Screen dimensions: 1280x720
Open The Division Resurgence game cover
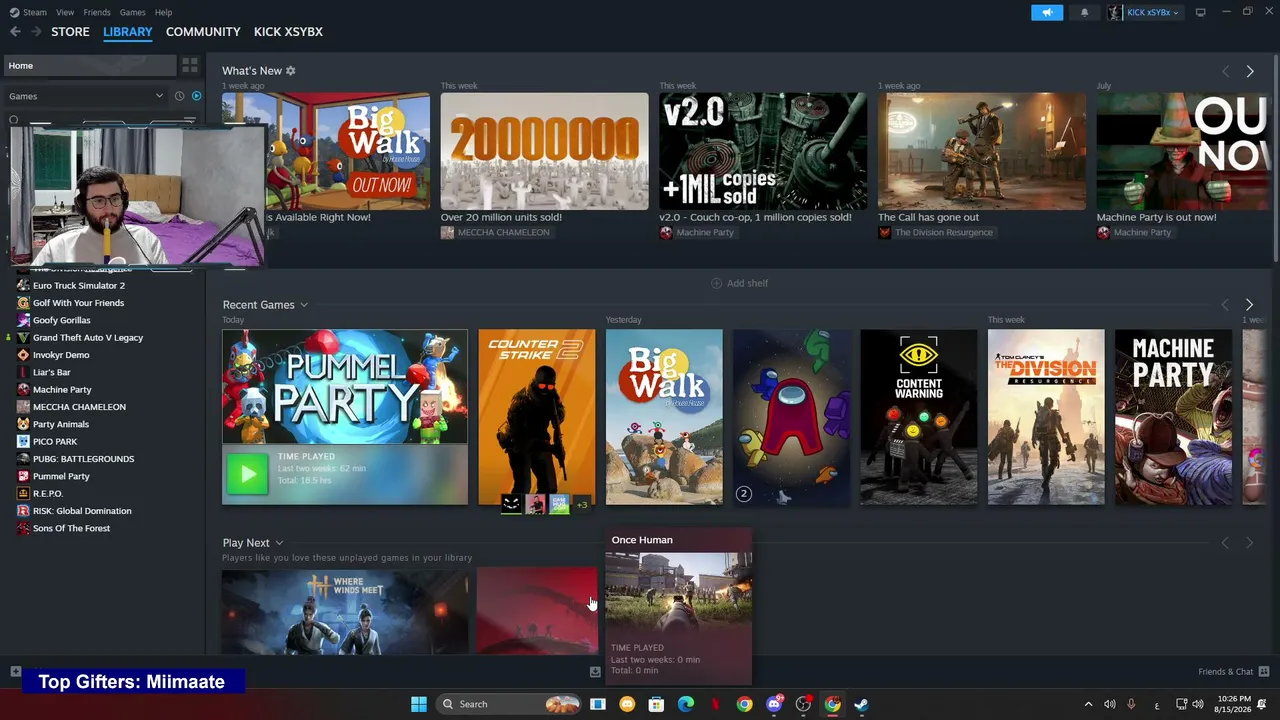1046,416
